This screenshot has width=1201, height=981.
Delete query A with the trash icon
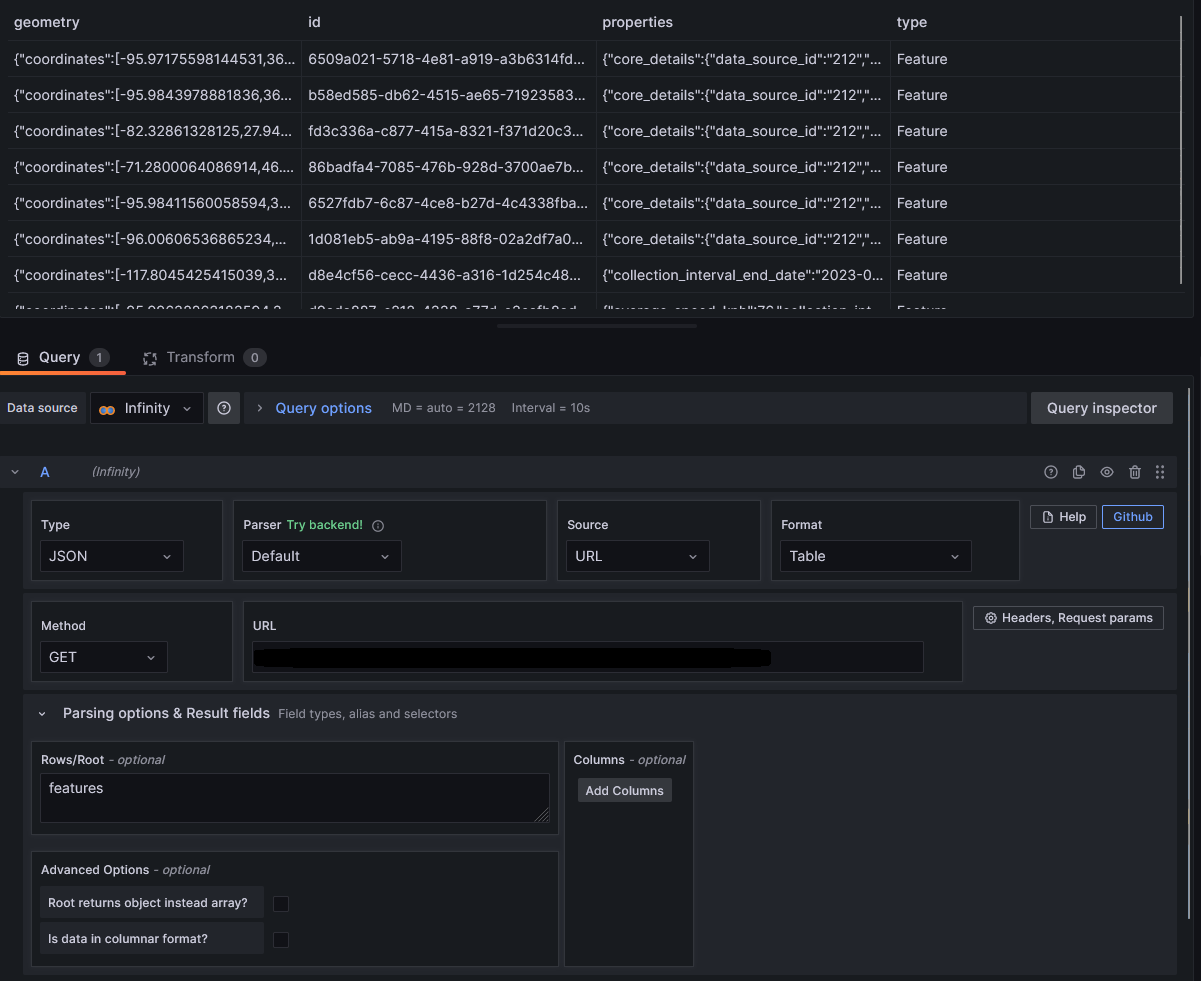tap(1135, 471)
